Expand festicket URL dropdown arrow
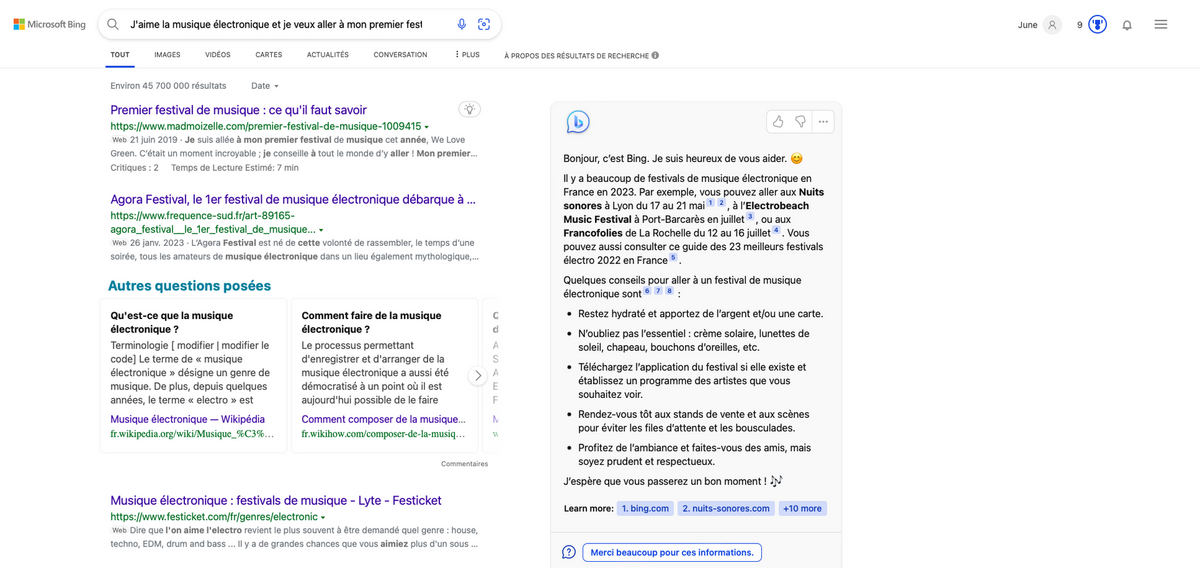Image resolution: width=1200 pixels, height=568 pixels. [323, 517]
